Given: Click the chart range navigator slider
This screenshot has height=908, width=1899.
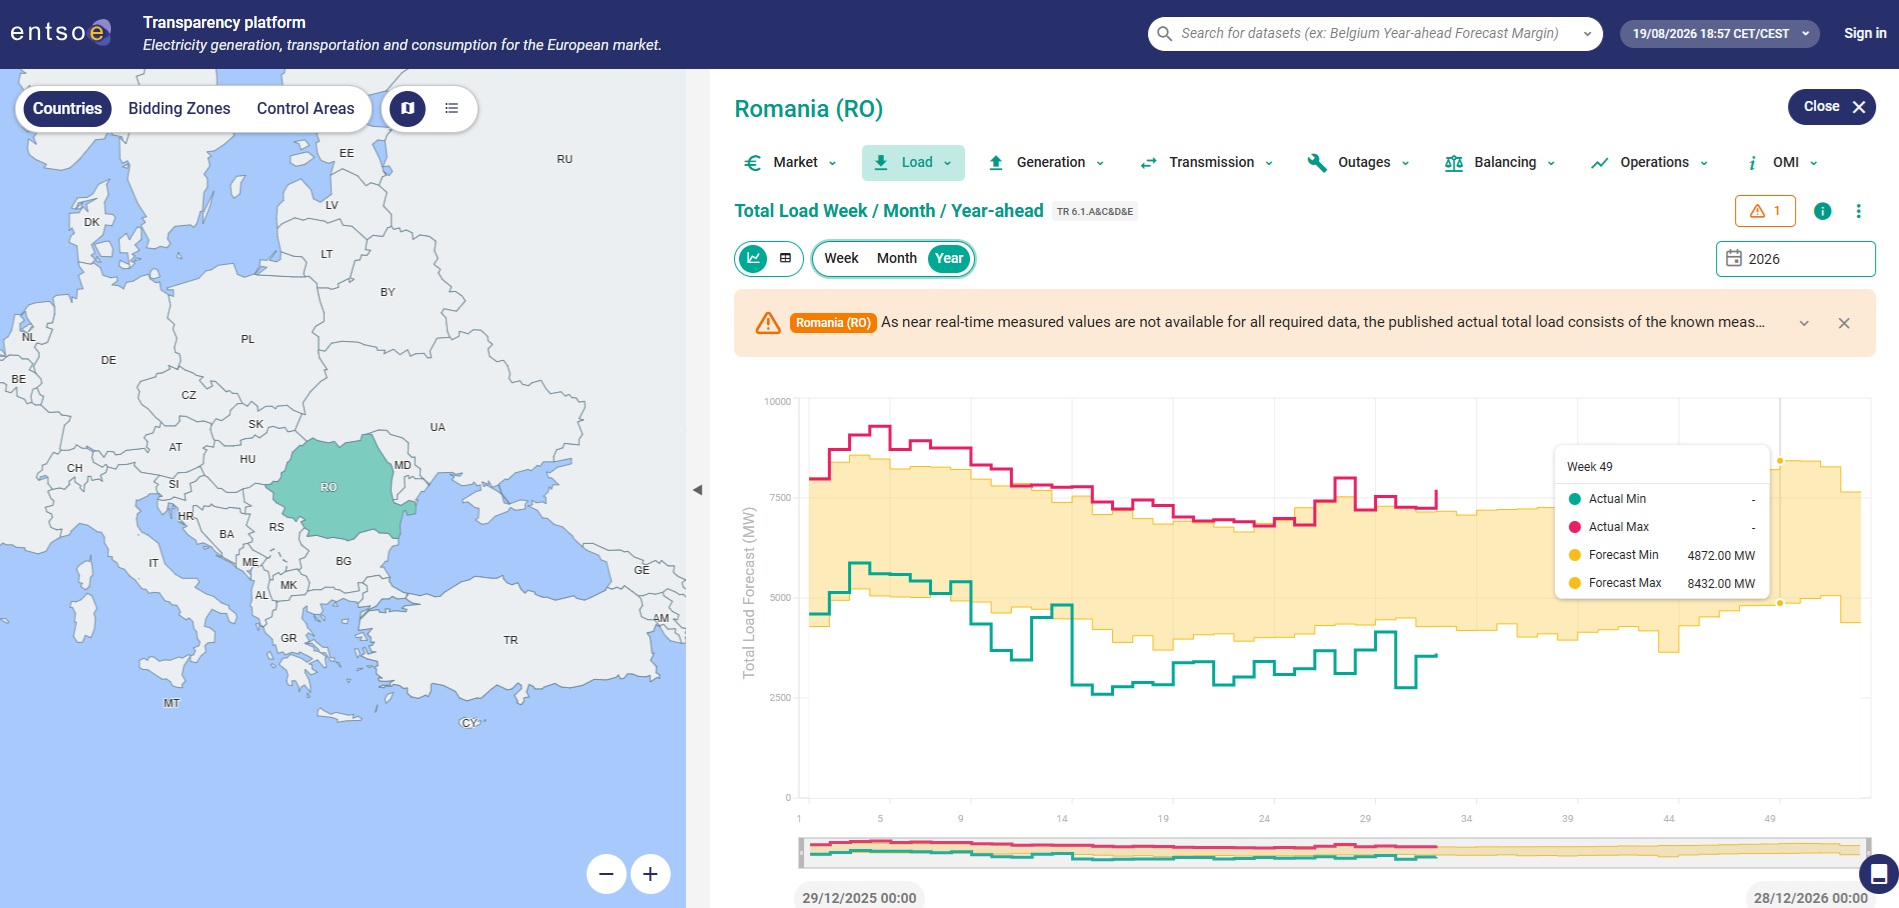Looking at the screenshot, I should coord(1334,852).
